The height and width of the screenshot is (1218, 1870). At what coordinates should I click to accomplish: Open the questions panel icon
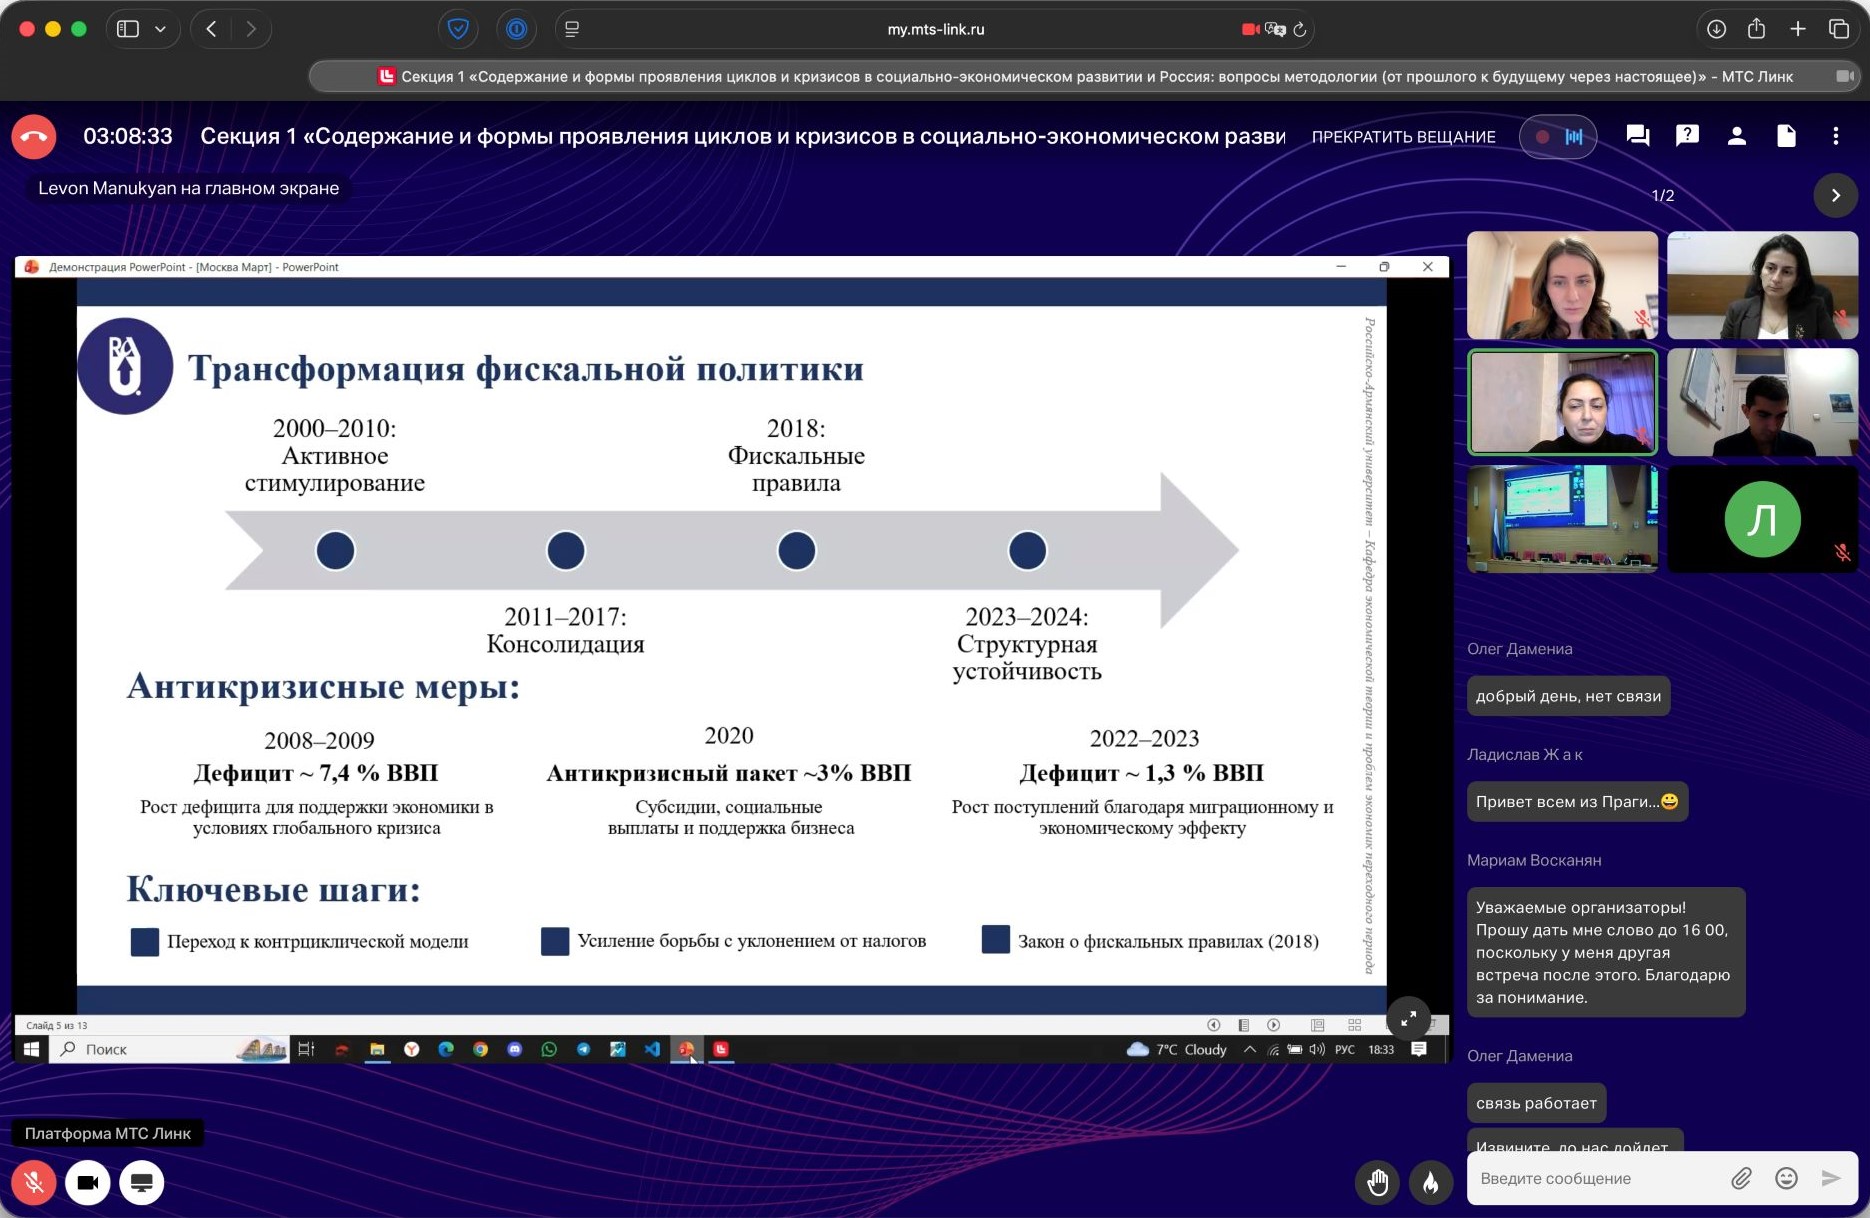pos(1687,136)
